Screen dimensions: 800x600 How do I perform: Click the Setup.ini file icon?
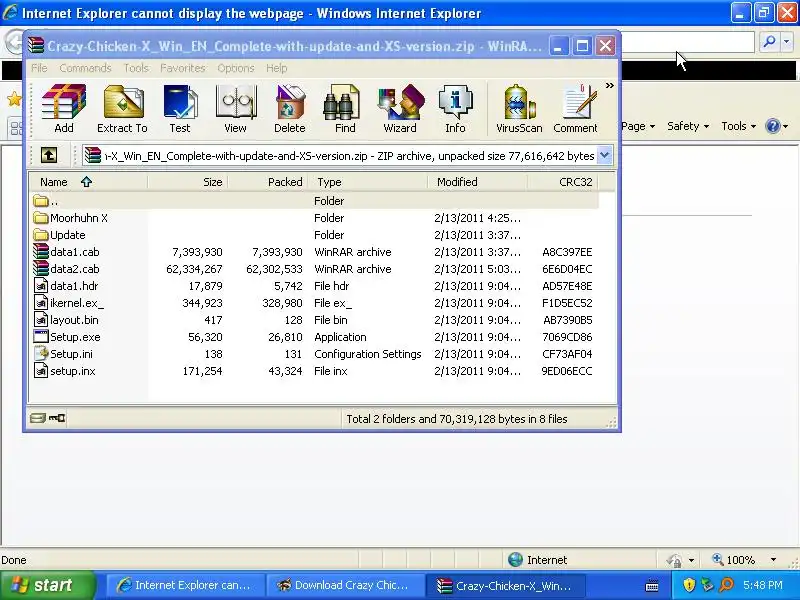(41, 354)
